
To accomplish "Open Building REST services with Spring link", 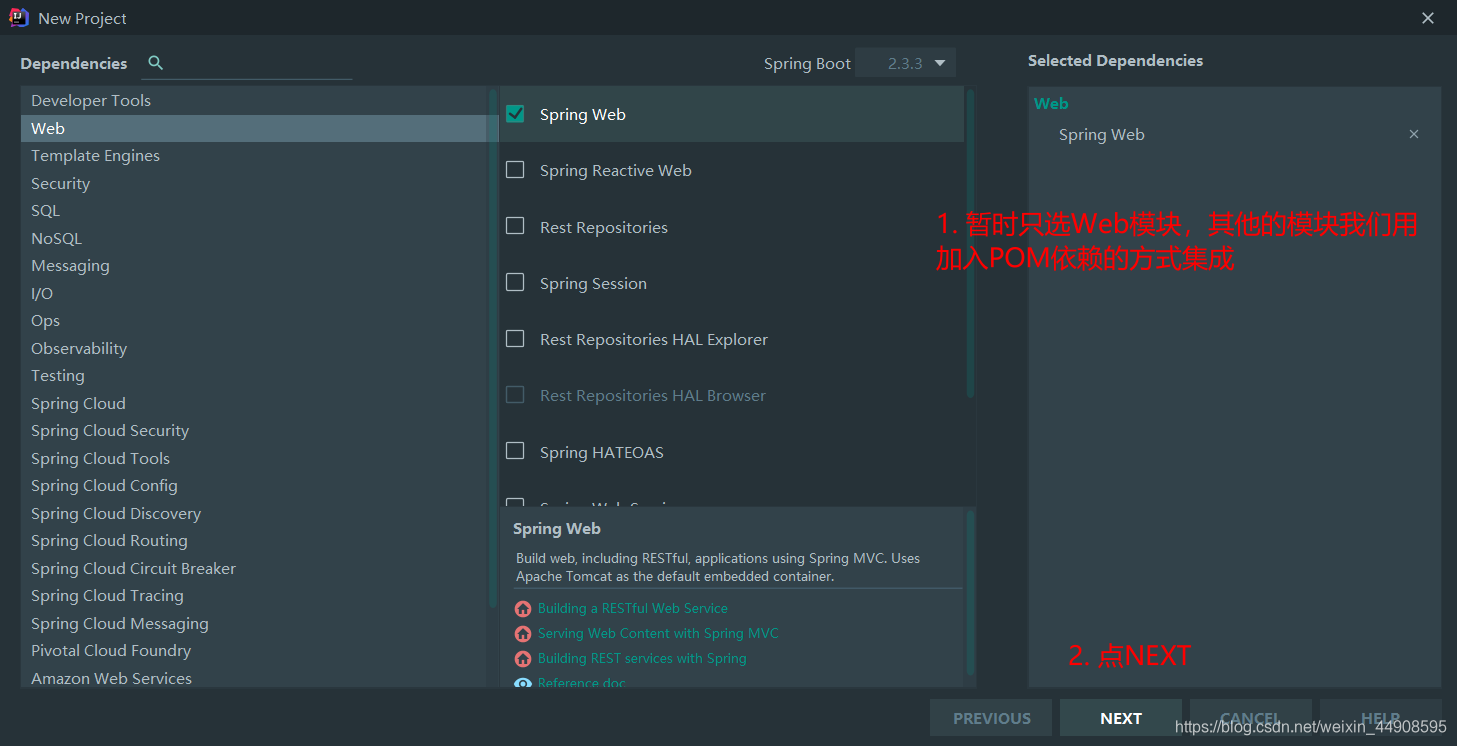I will pos(642,658).
